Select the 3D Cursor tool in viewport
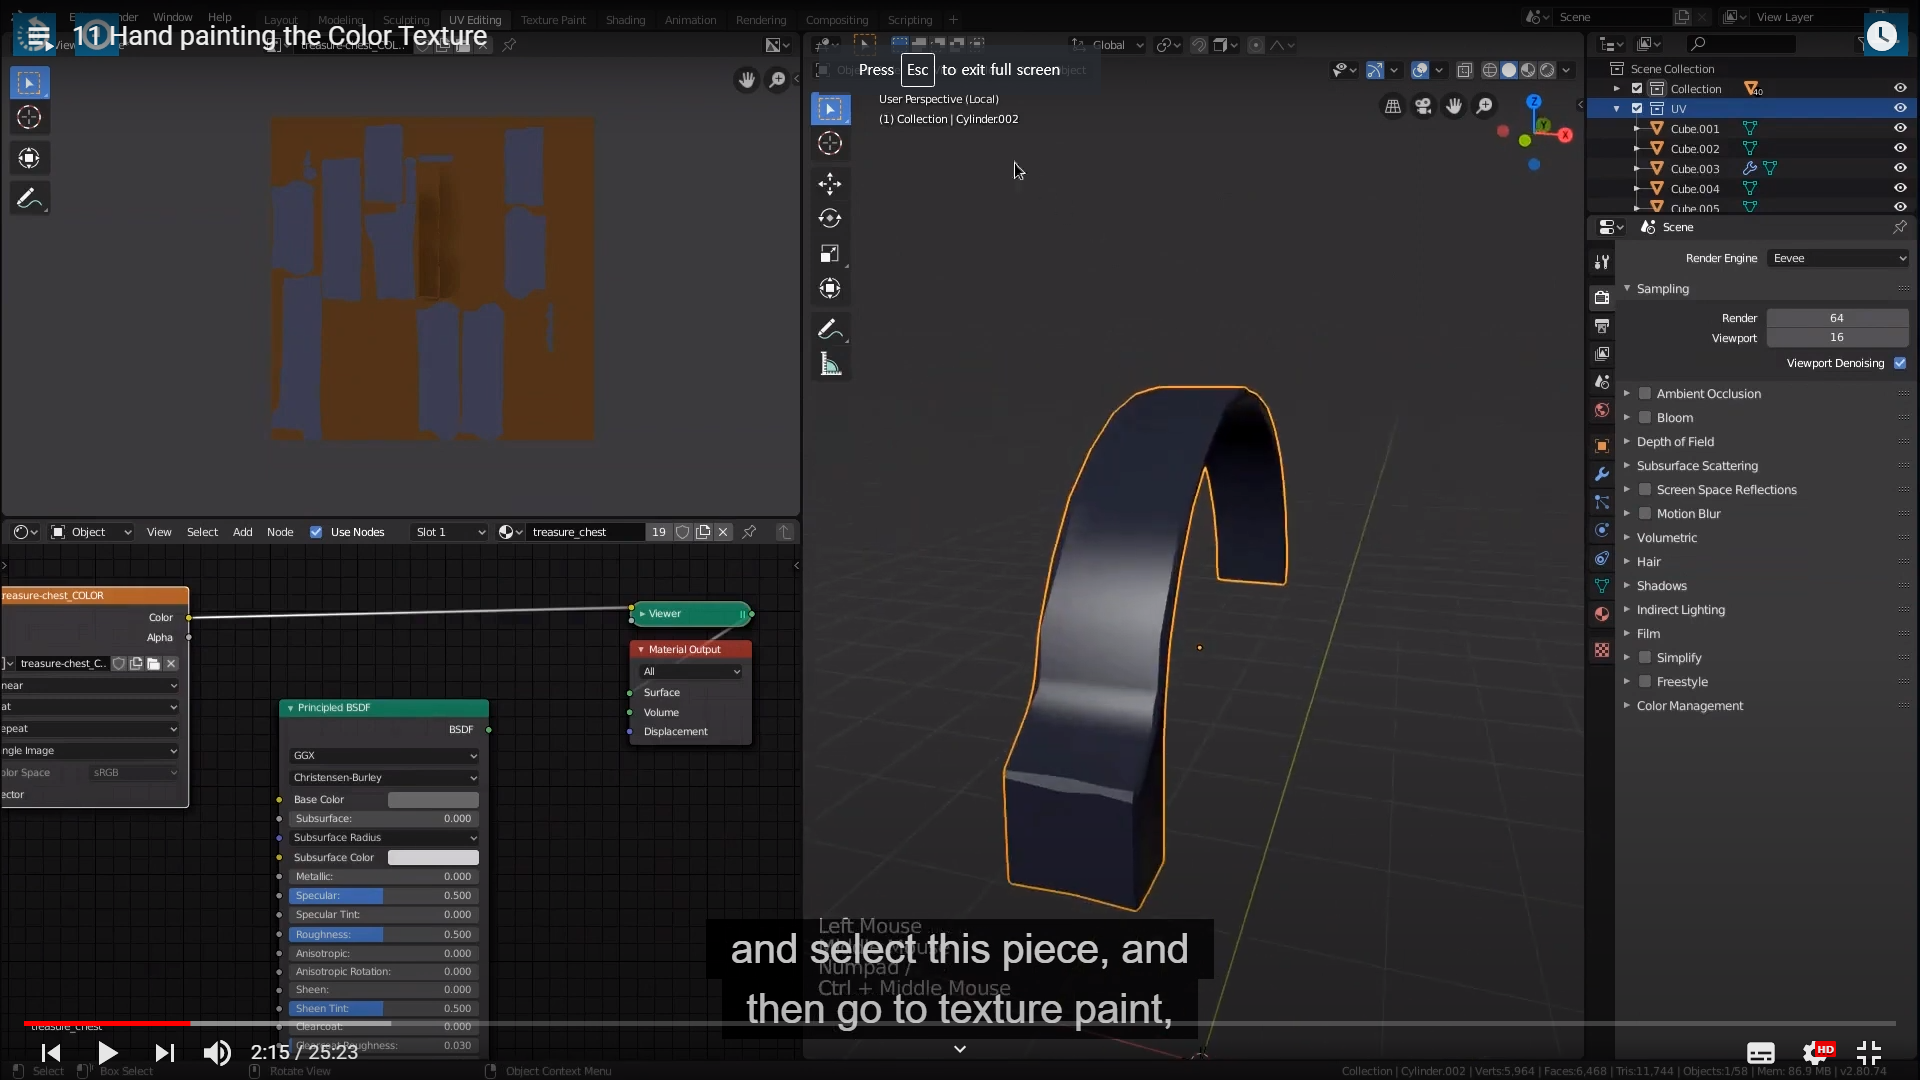 829,143
